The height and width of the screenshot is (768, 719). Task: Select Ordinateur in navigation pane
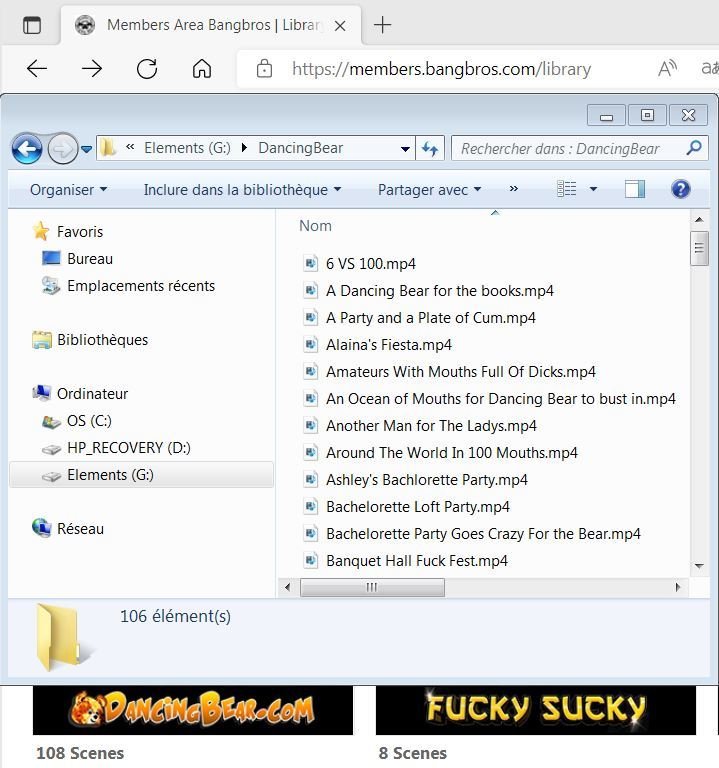pos(92,393)
